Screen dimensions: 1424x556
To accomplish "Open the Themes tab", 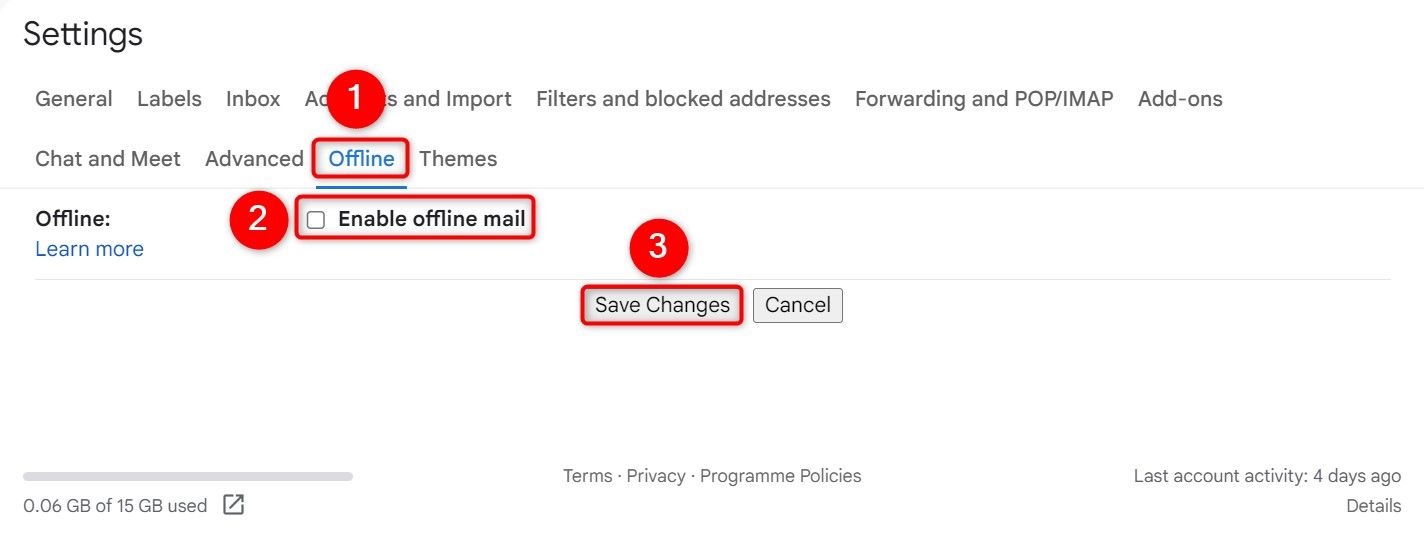I will tap(458, 158).
